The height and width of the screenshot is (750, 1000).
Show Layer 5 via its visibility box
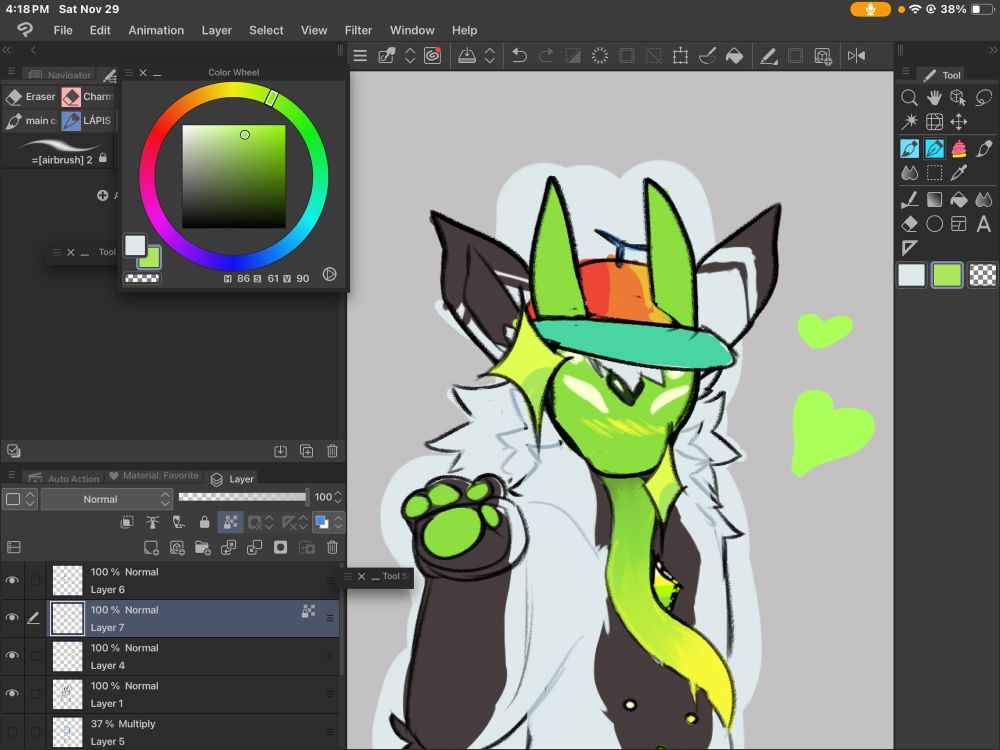click(x=11, y=732)
